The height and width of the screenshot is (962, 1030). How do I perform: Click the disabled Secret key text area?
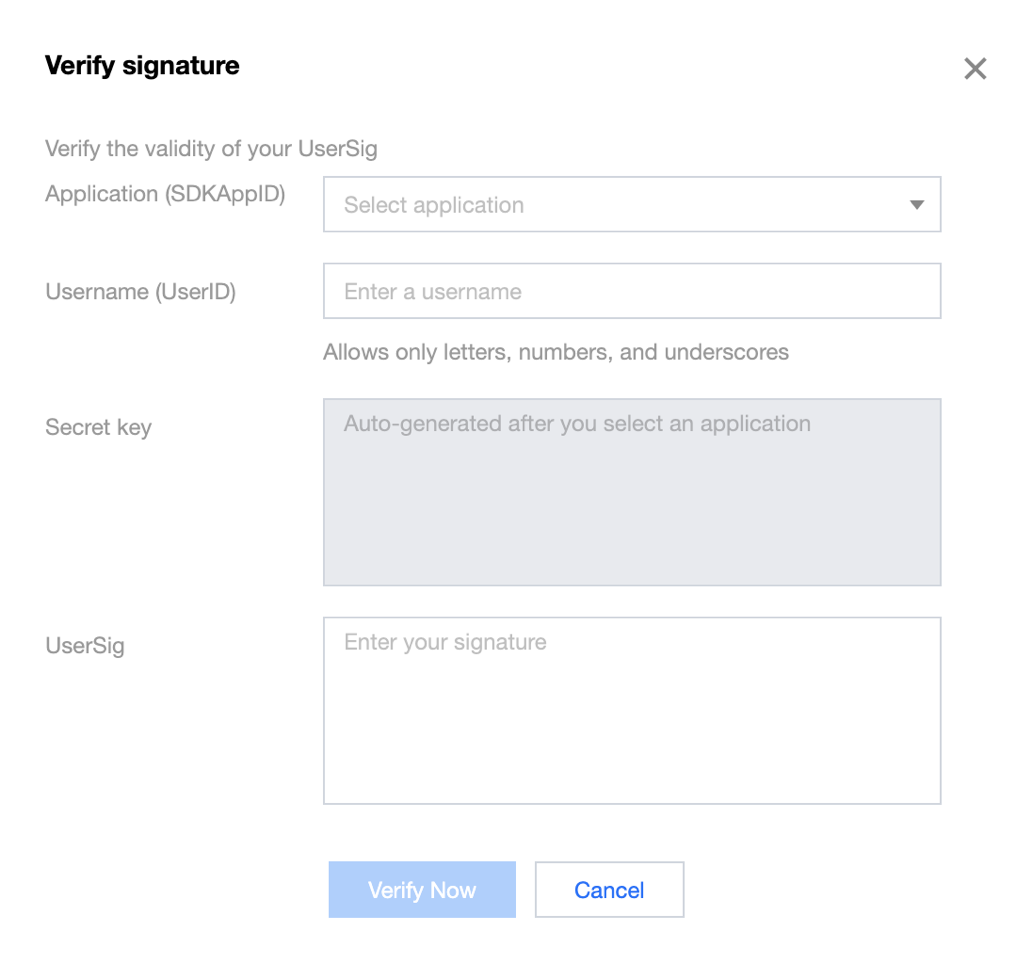coord(631,510)
